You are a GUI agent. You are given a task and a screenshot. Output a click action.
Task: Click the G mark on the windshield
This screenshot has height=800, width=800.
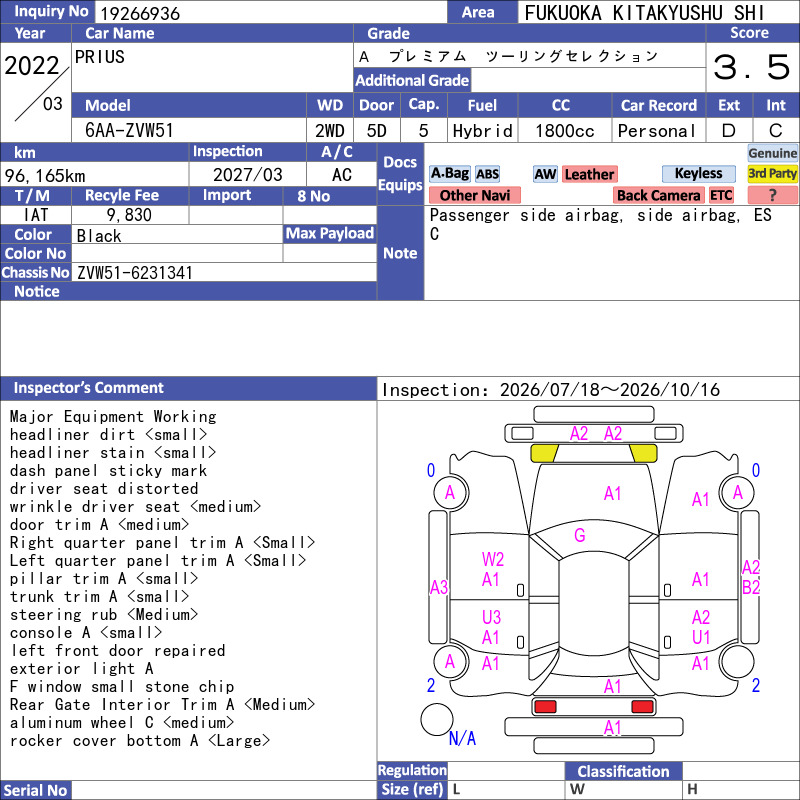(580, 535)
